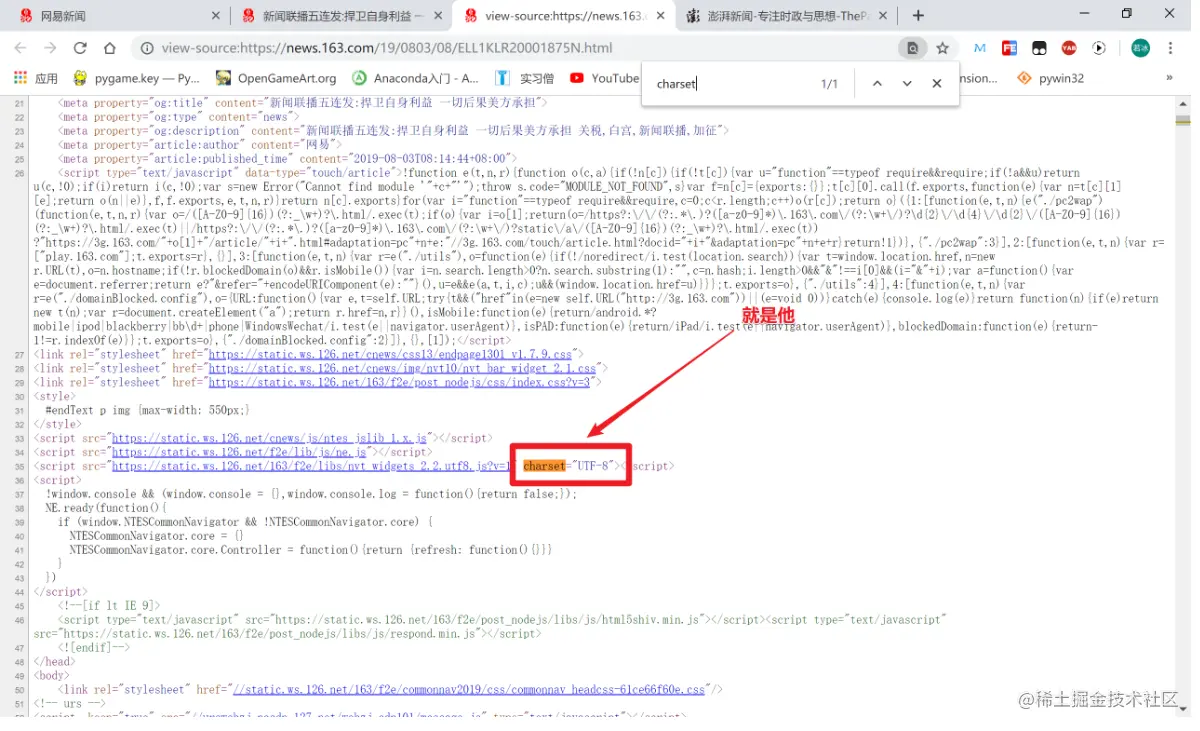Jump to next charset search match

coord(907,84)
